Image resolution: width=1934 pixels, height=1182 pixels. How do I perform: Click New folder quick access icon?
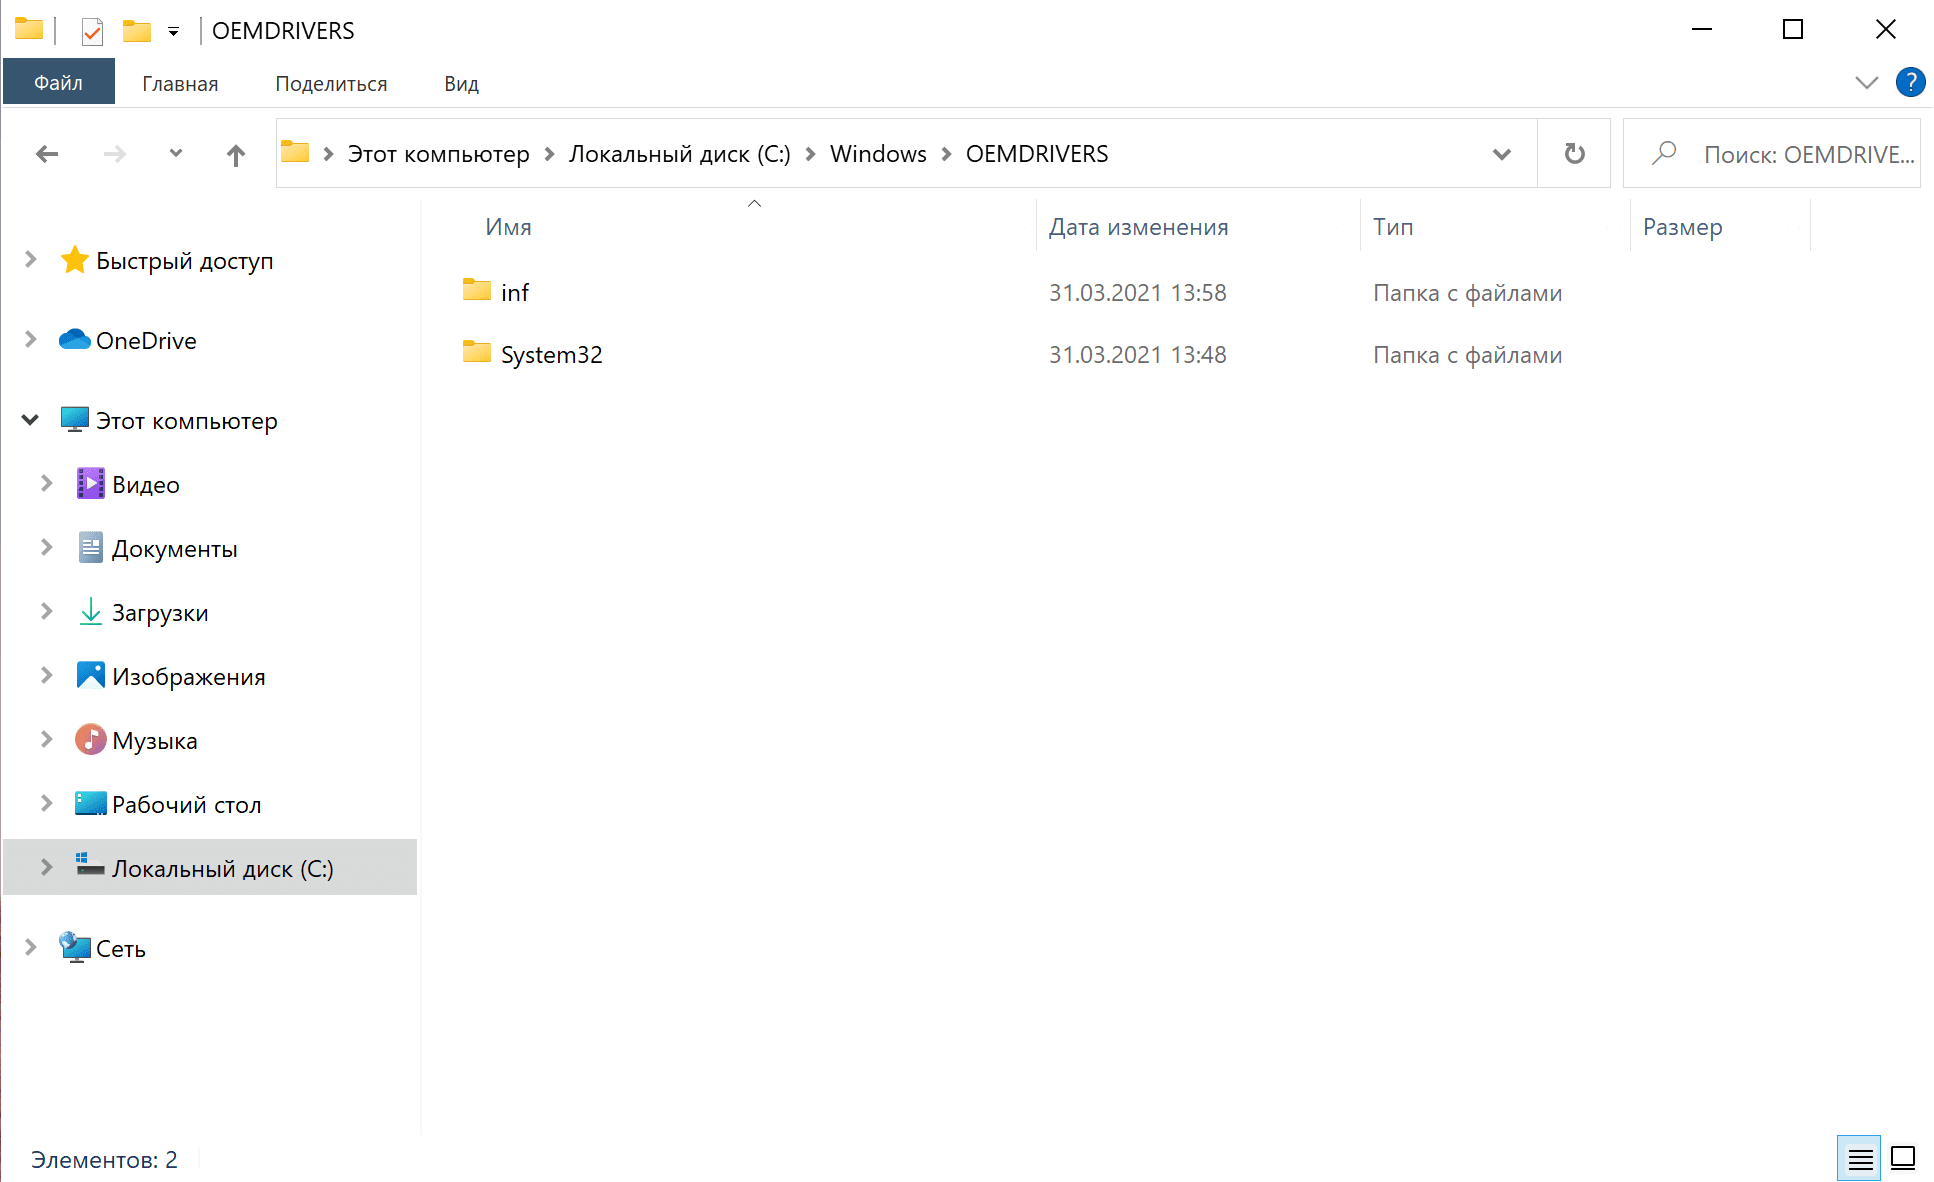coord(137,31)
